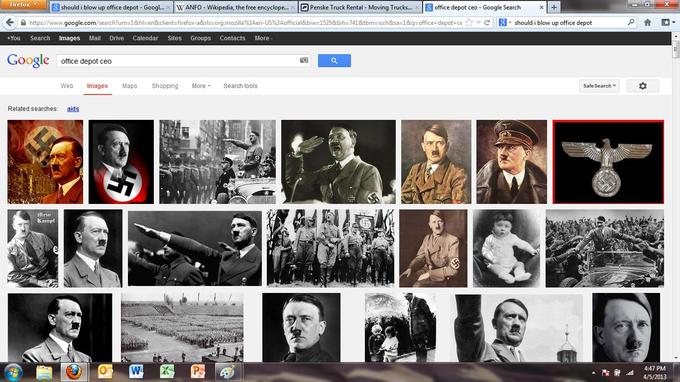680x382 pixels.
Task: Open a new tab with plus button
Action: pos(554,7)
